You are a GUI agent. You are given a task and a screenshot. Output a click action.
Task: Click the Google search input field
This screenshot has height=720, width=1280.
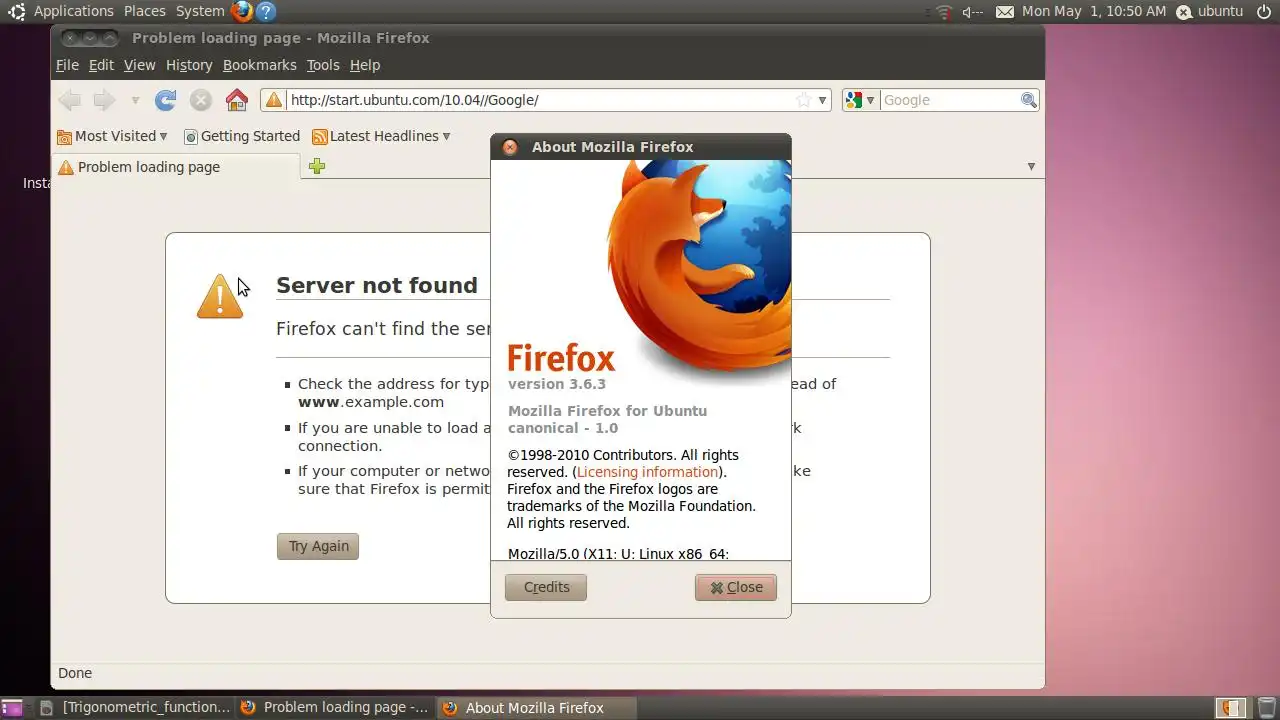[949, 100]
